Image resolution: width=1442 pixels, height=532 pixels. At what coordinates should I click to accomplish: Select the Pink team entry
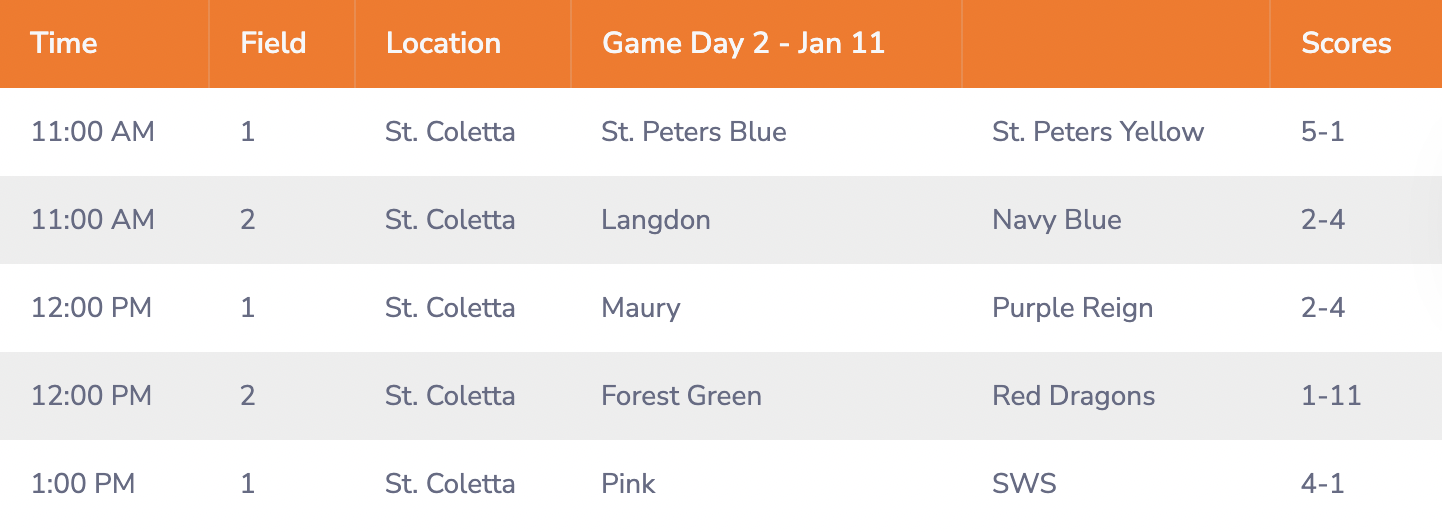pyautogui.click(x=628, y=484)
